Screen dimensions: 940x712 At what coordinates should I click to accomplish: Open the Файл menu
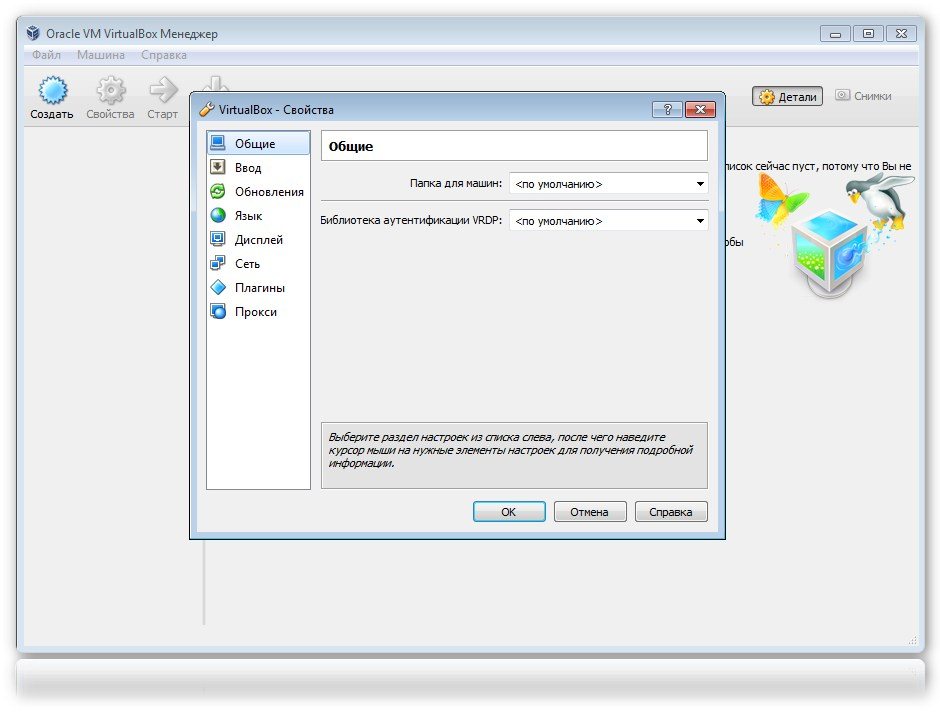tap(46, 55)
